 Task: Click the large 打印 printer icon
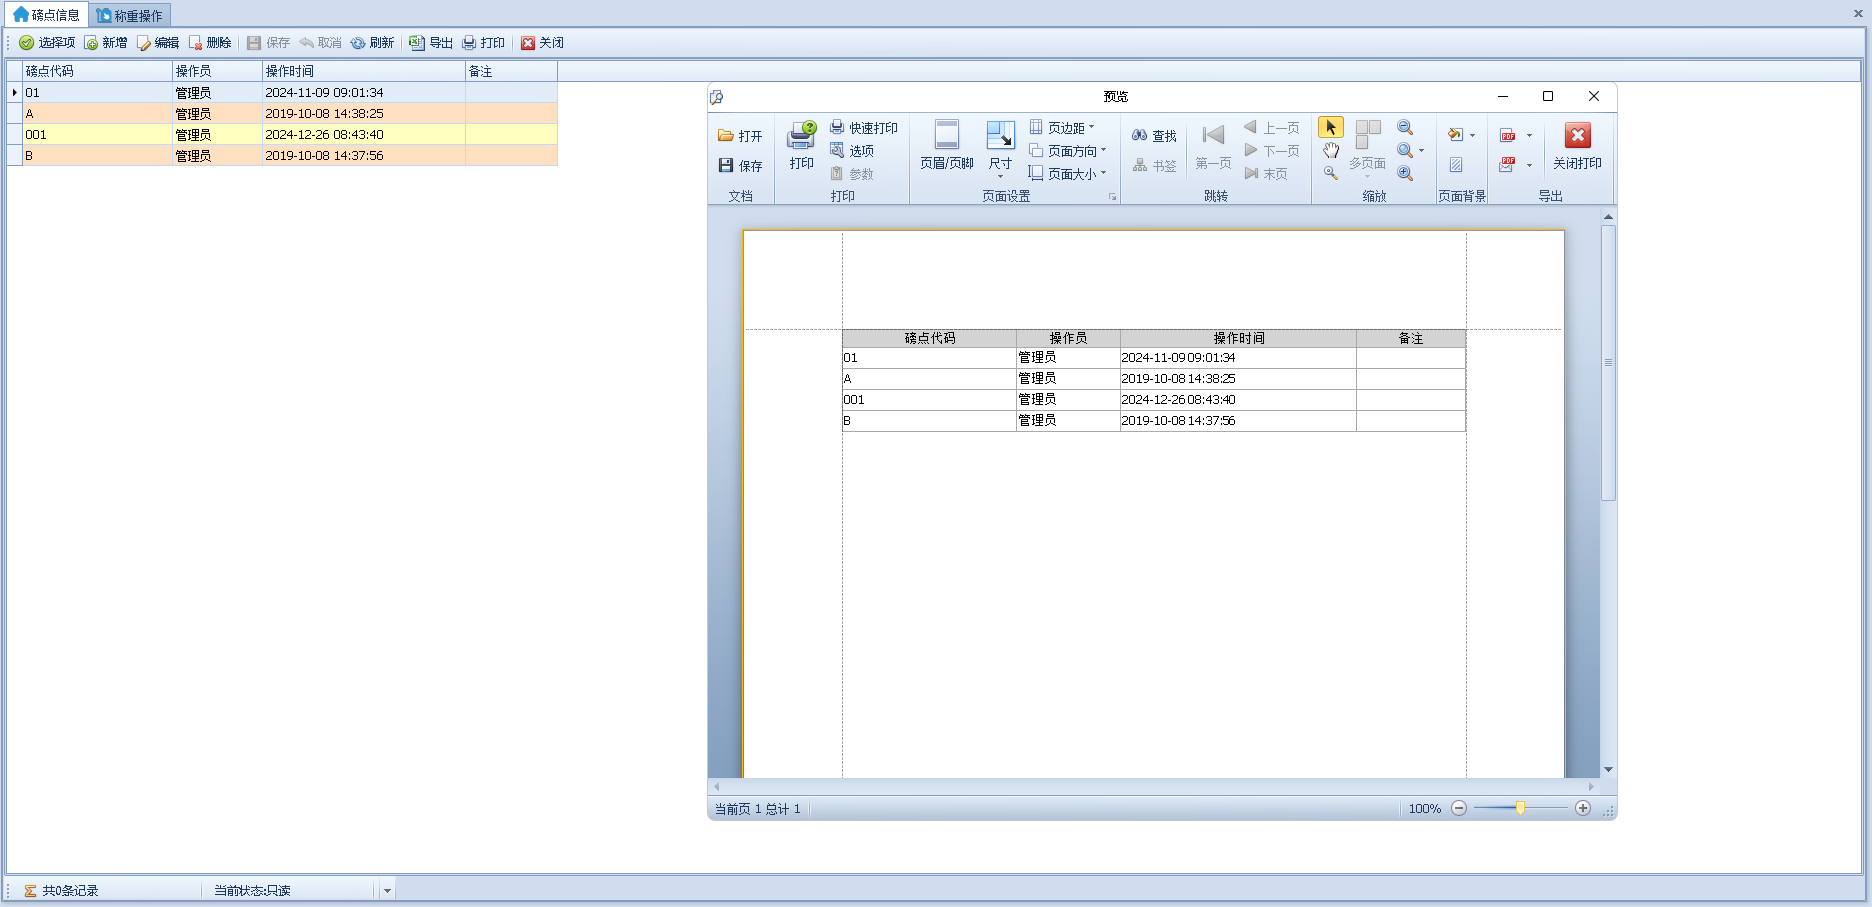[x=802, y=136]
